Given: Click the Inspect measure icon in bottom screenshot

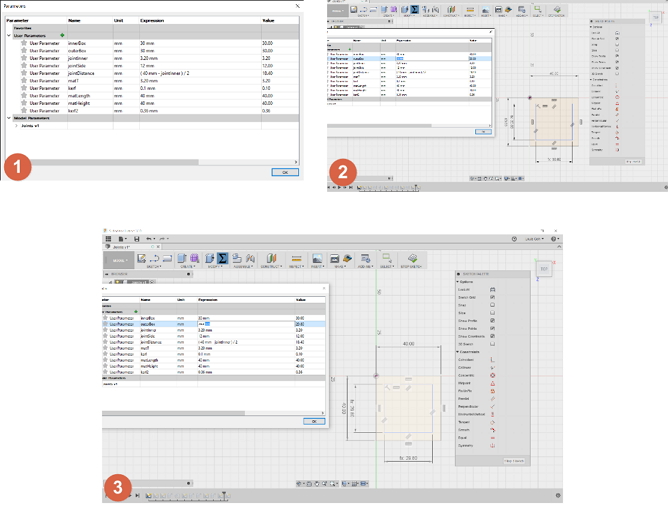Looking at the screenshot, I should pyautogui.click(x=297, y=259).
